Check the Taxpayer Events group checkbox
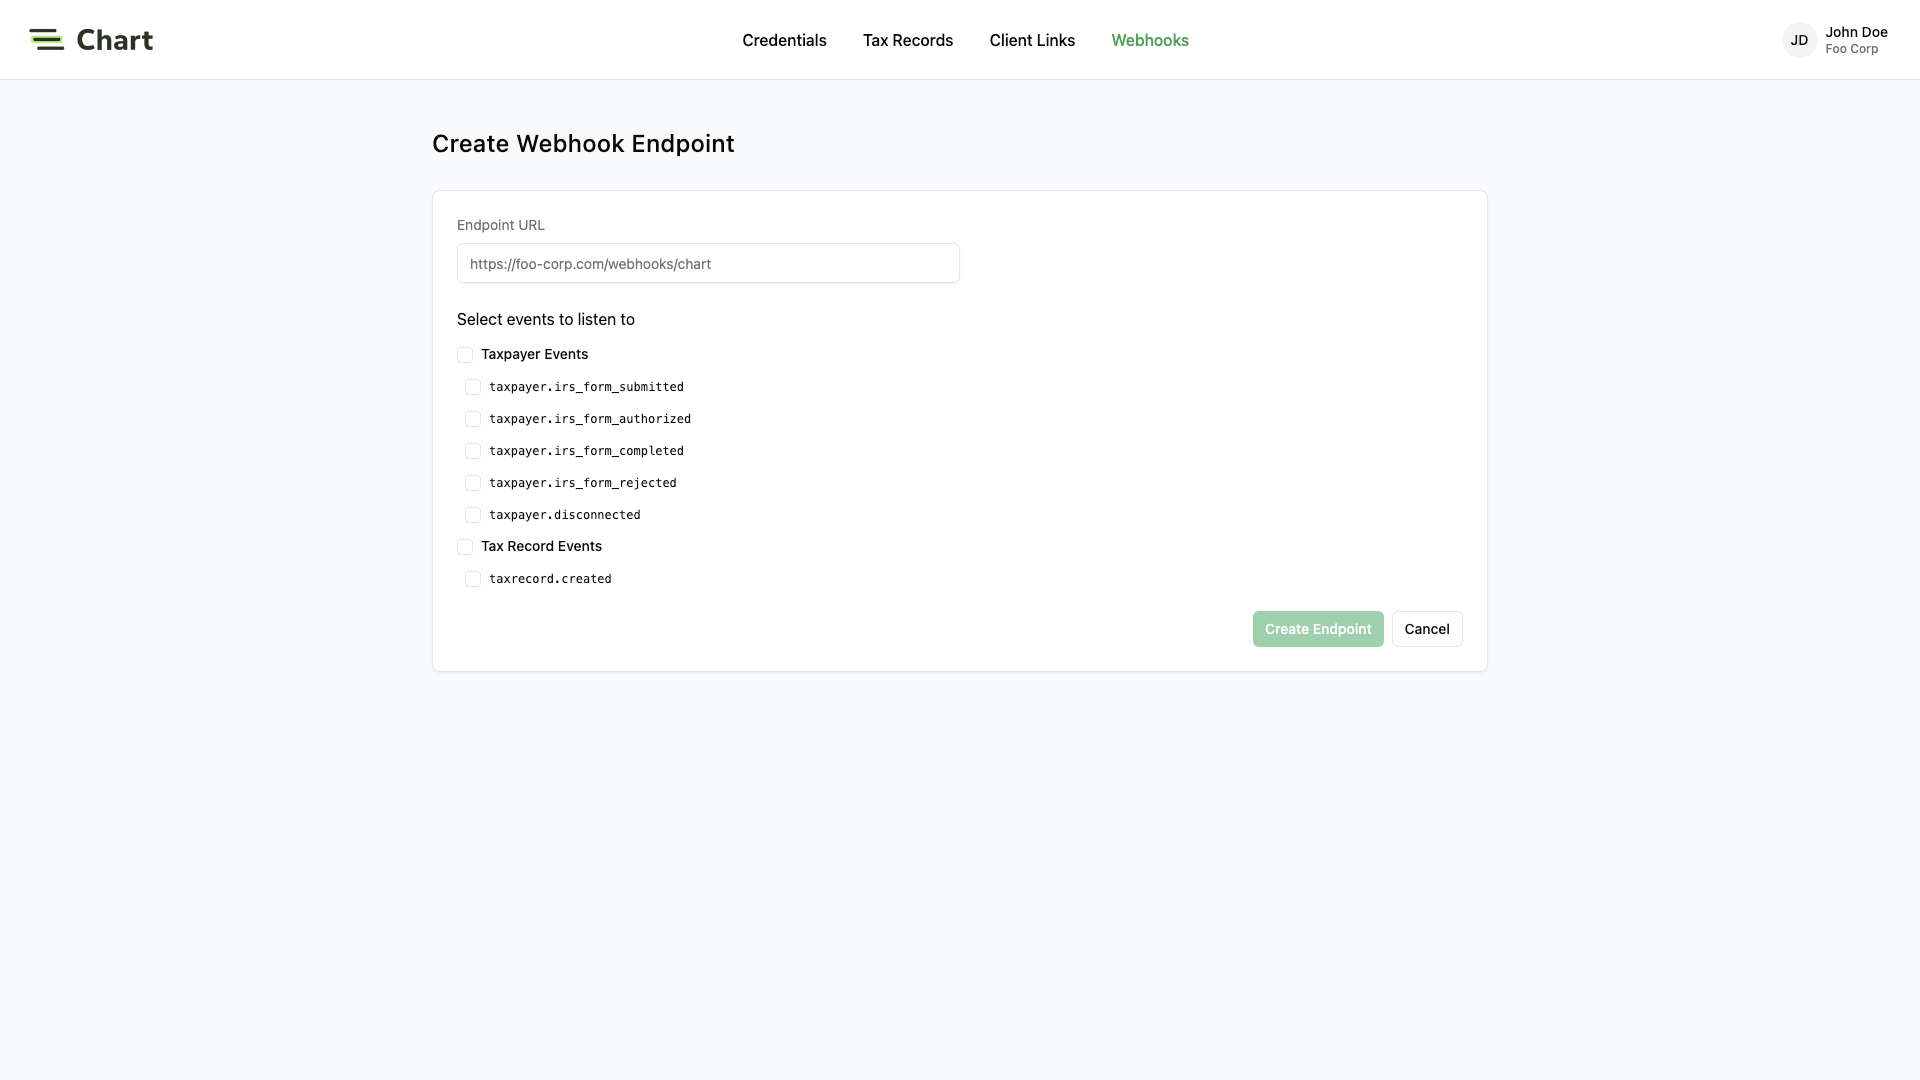This screenshot has height=1080, width=1920. tap(465, 355)
